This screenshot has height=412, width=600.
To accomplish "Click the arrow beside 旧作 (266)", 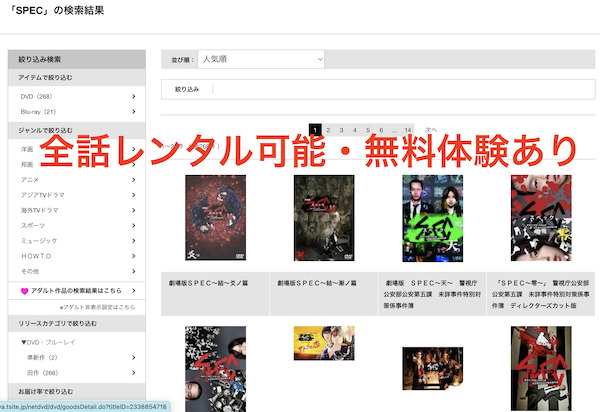I will pos(134,373).
